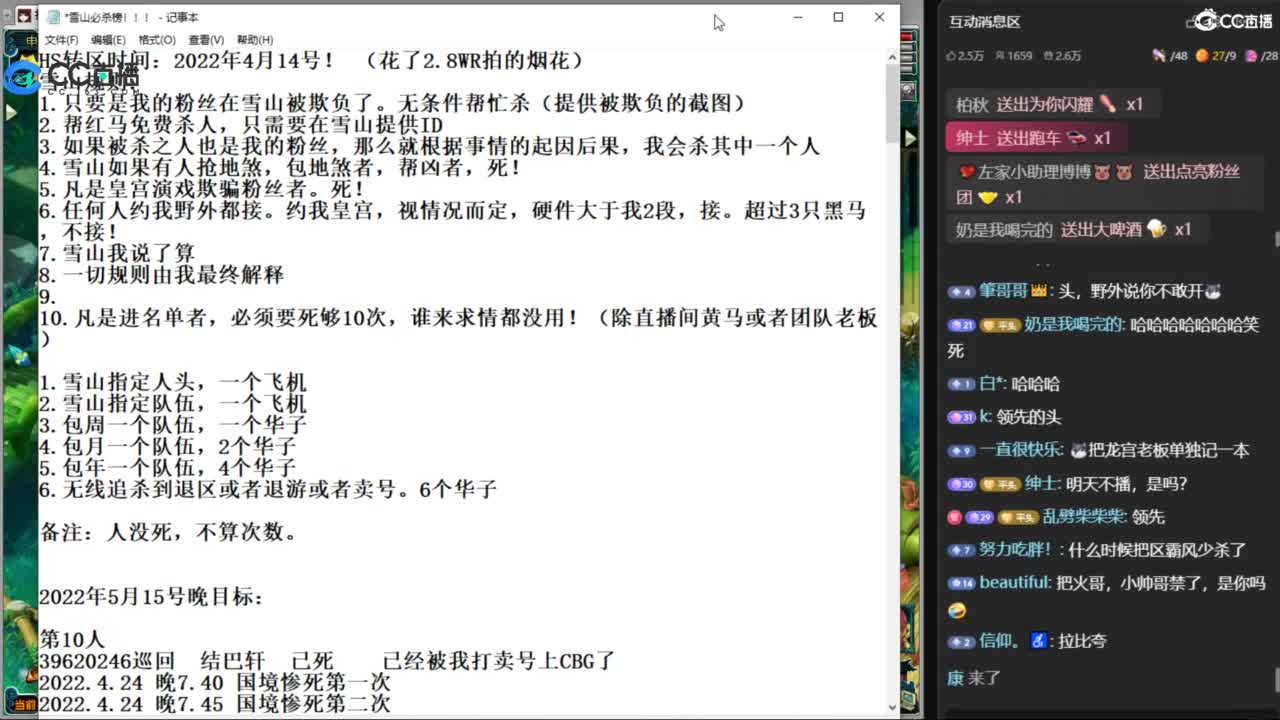1280x720 pixels.
Task: Click the level 14 badge beside beautiful
Action: coord(961,583)
